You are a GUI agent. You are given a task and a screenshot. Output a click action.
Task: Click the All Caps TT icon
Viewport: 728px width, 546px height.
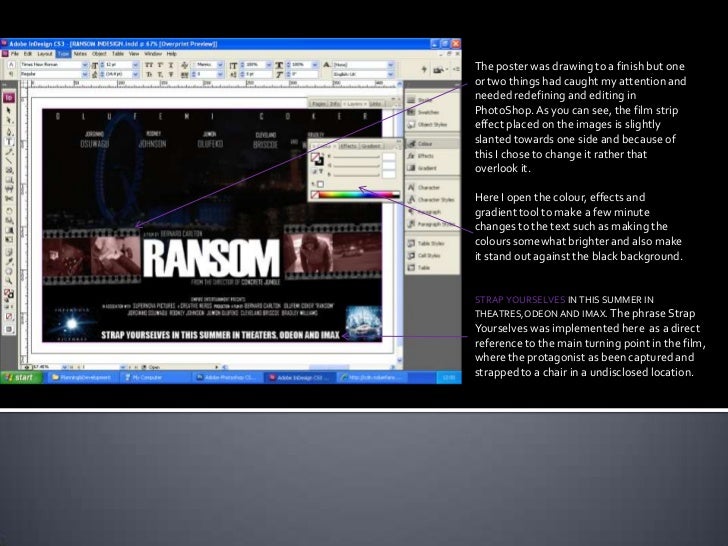coord(149,65)
